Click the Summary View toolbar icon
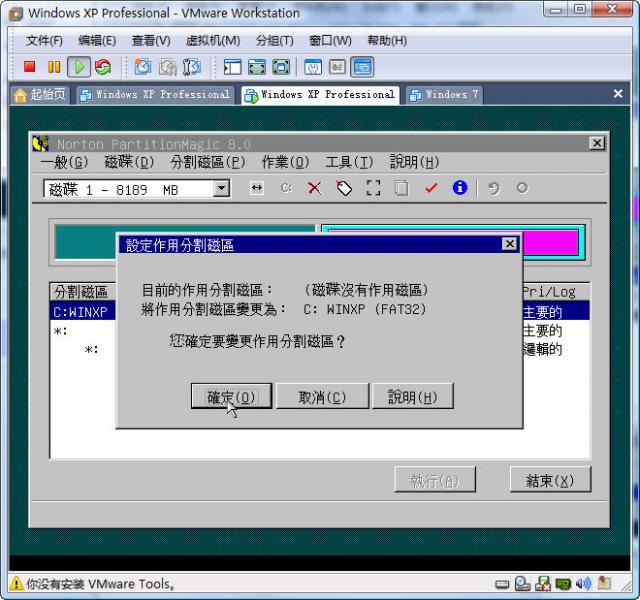Image resolution: width=640 pixels, height=600 pixels. [313, 67]
